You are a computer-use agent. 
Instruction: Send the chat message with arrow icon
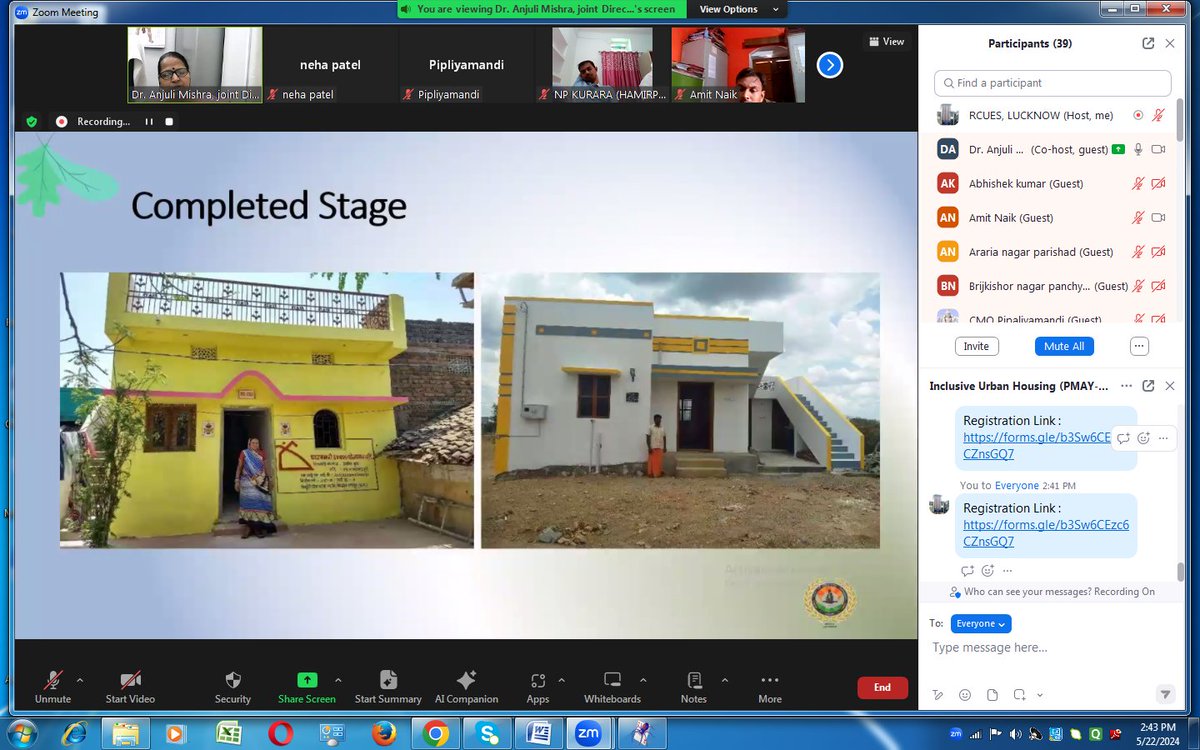point(1165,694)
